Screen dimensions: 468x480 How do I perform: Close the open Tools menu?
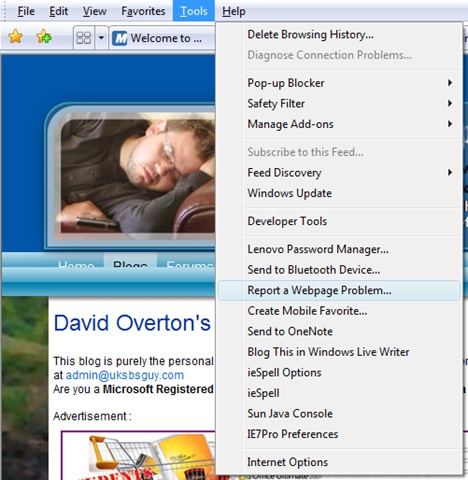pyautogui.click(x=194, y=11)
